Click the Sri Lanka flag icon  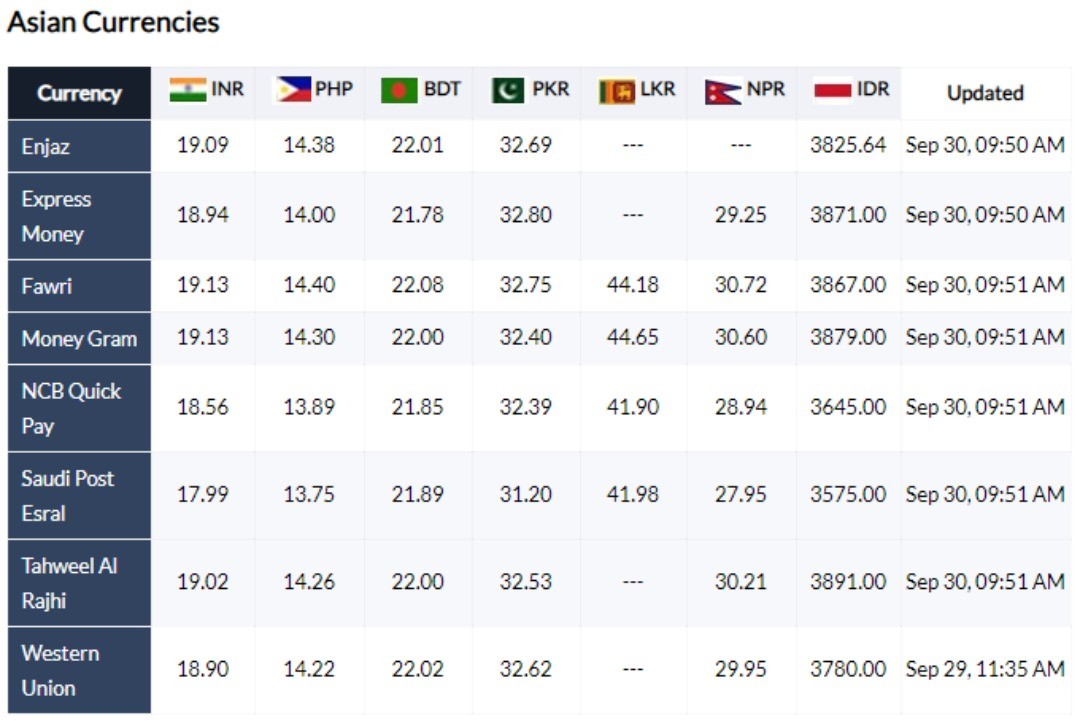pyautogui.click(x=617, y=92)
